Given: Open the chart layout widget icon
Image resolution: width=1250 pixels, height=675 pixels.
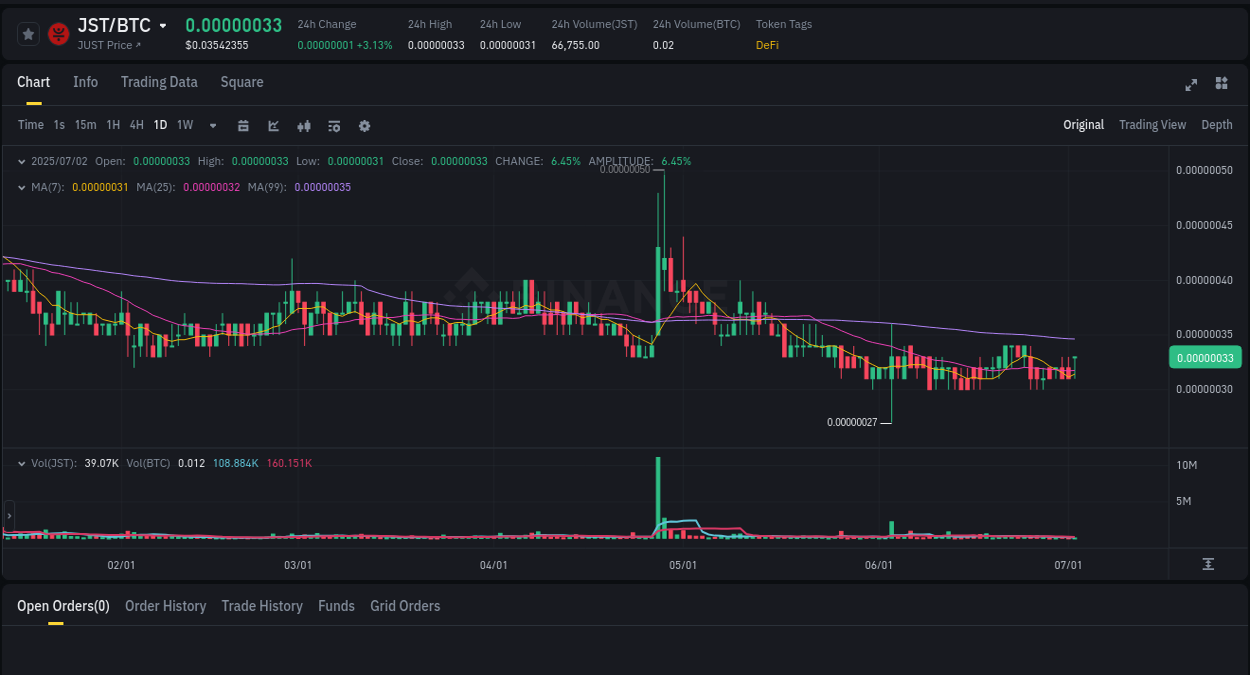Looking at the screenshot, I should 1221,84.
